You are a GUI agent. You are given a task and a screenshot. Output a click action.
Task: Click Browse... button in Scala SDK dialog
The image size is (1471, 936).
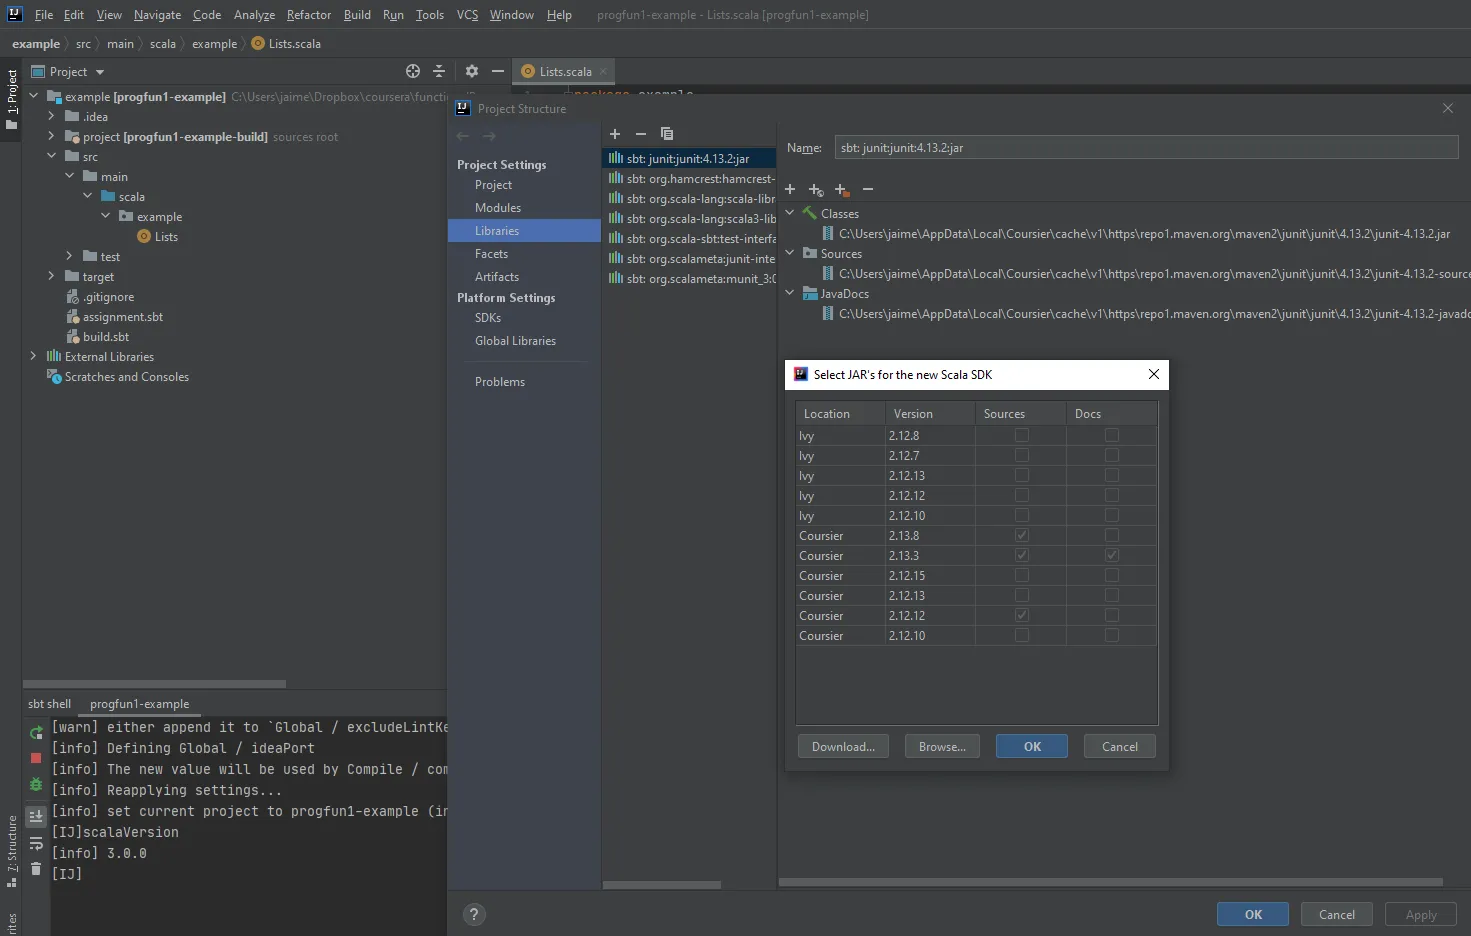click(941, 746)
